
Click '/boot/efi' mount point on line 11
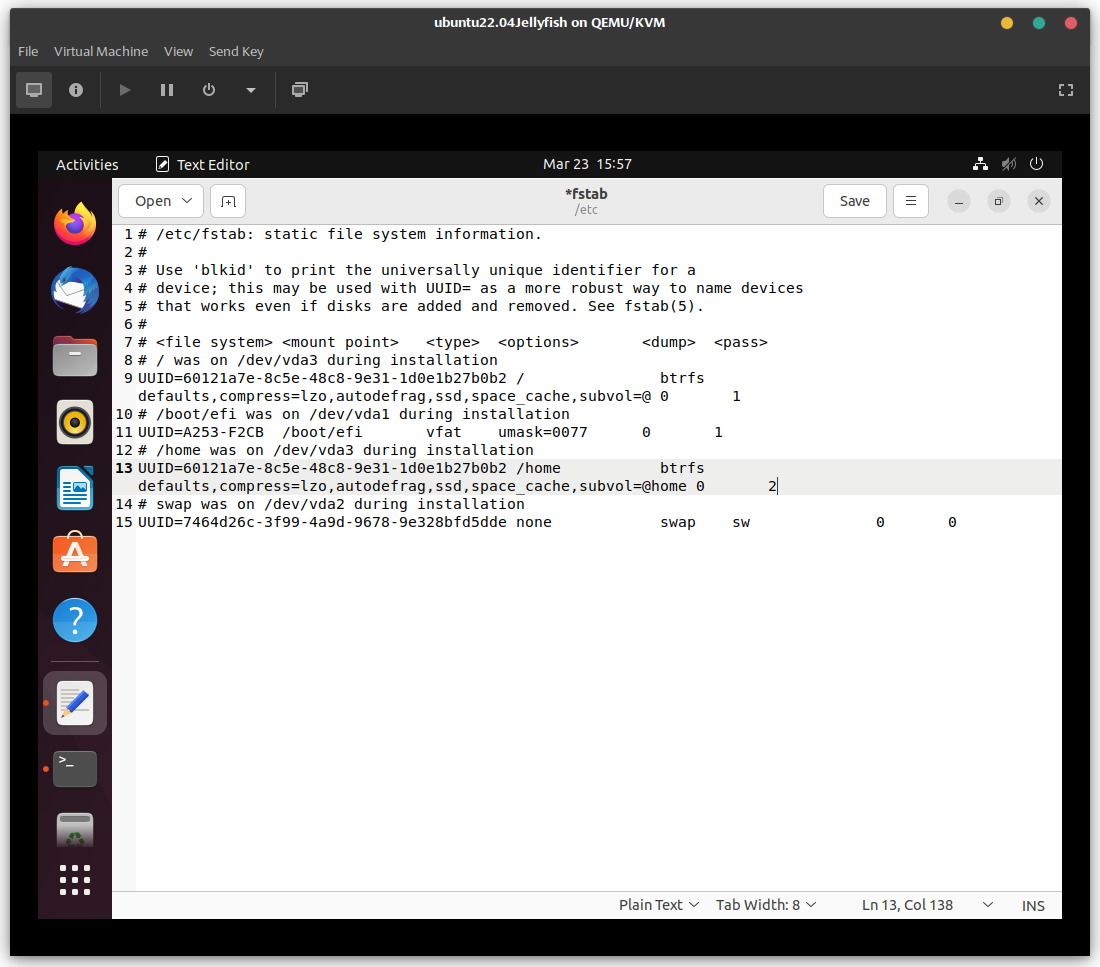click(322, 432)
